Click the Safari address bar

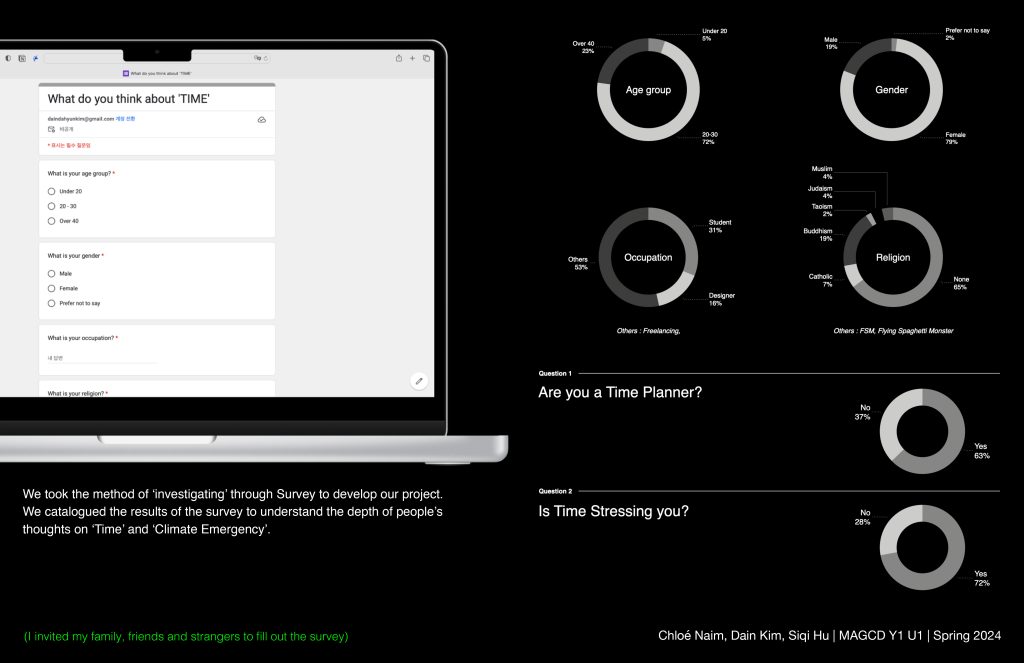150,58
